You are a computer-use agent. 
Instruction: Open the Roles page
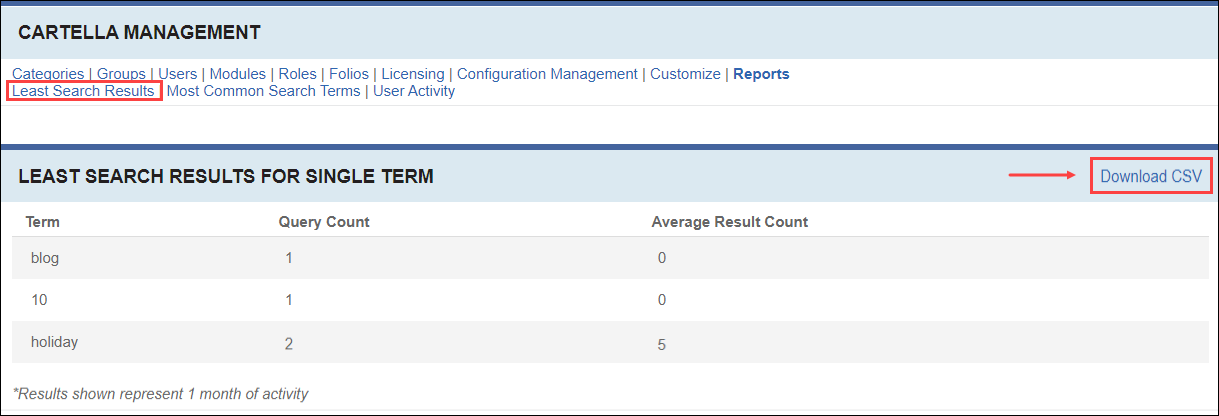[x=298, y=74]
